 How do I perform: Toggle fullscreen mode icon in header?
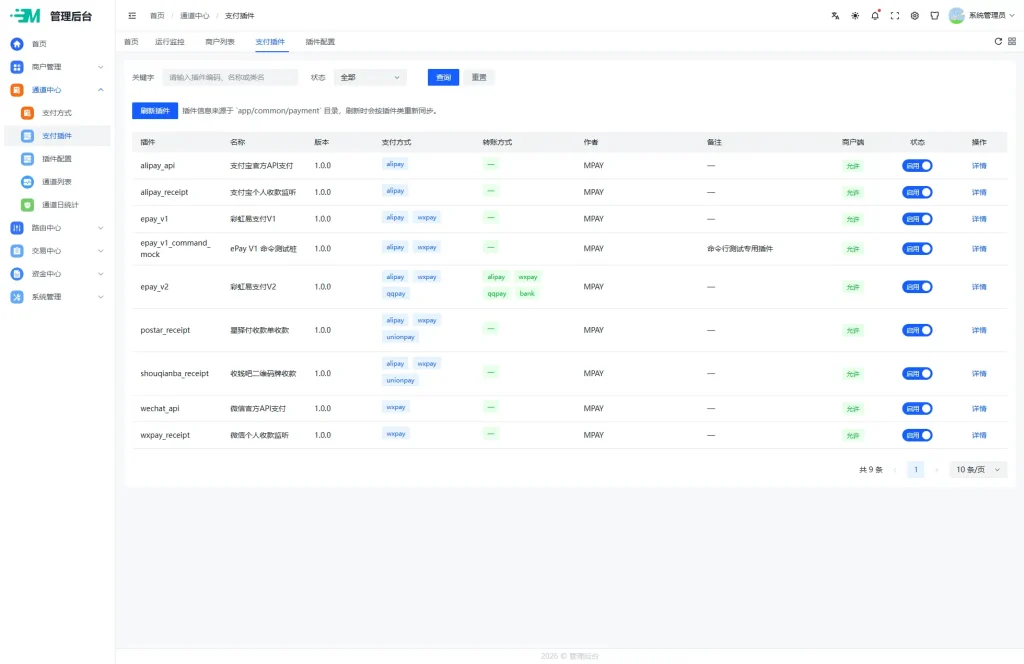point(895,16)
